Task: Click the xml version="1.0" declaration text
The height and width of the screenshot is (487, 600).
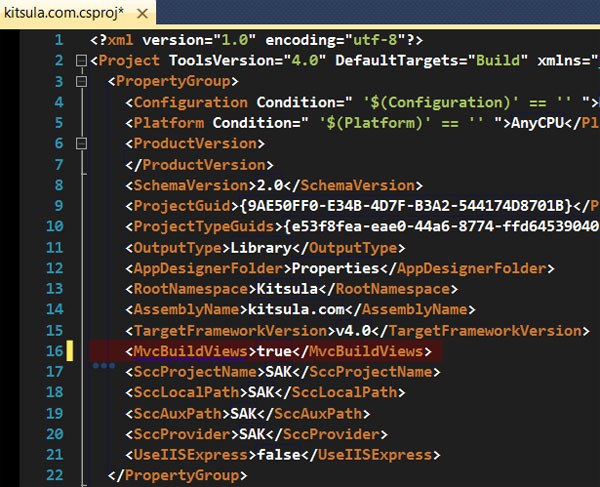Action: tap(256, 40)
